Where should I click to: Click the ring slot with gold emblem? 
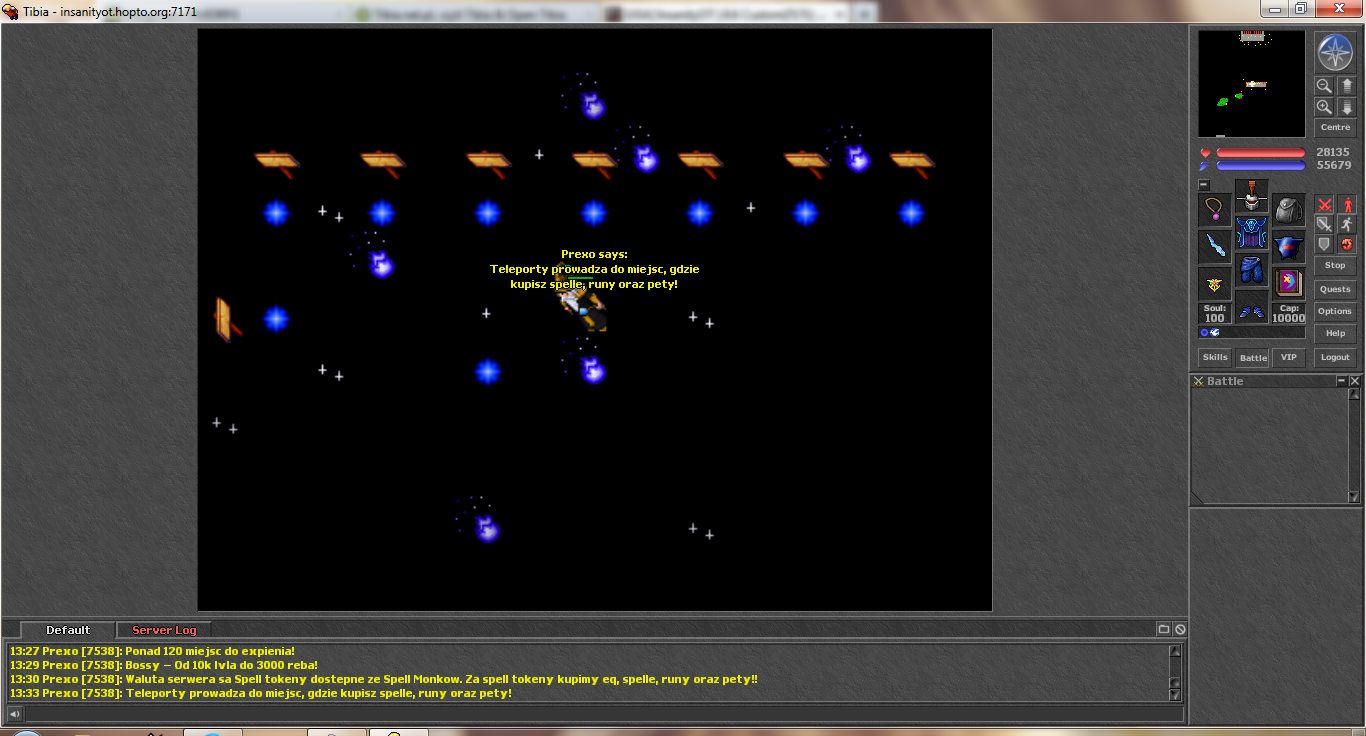[1215, 284]
